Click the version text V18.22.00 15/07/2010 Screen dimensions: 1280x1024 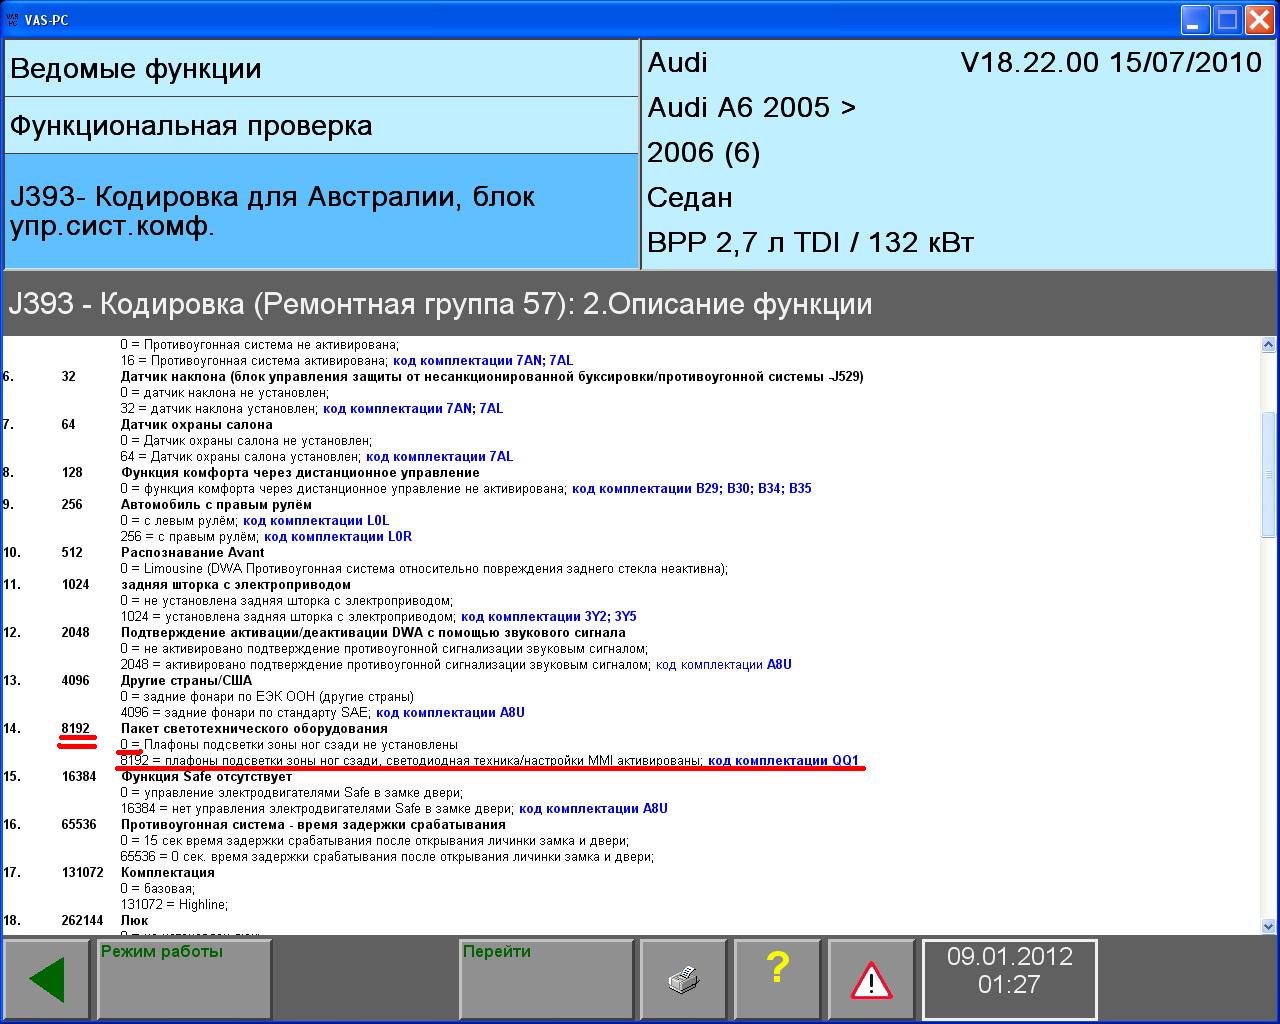[1111, 63]
